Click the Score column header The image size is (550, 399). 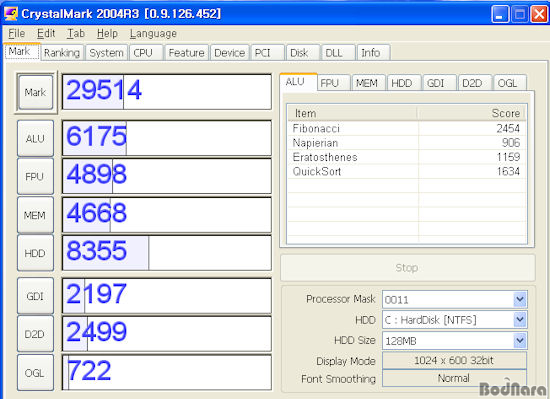pyautogui.click(x=471, y=113)
